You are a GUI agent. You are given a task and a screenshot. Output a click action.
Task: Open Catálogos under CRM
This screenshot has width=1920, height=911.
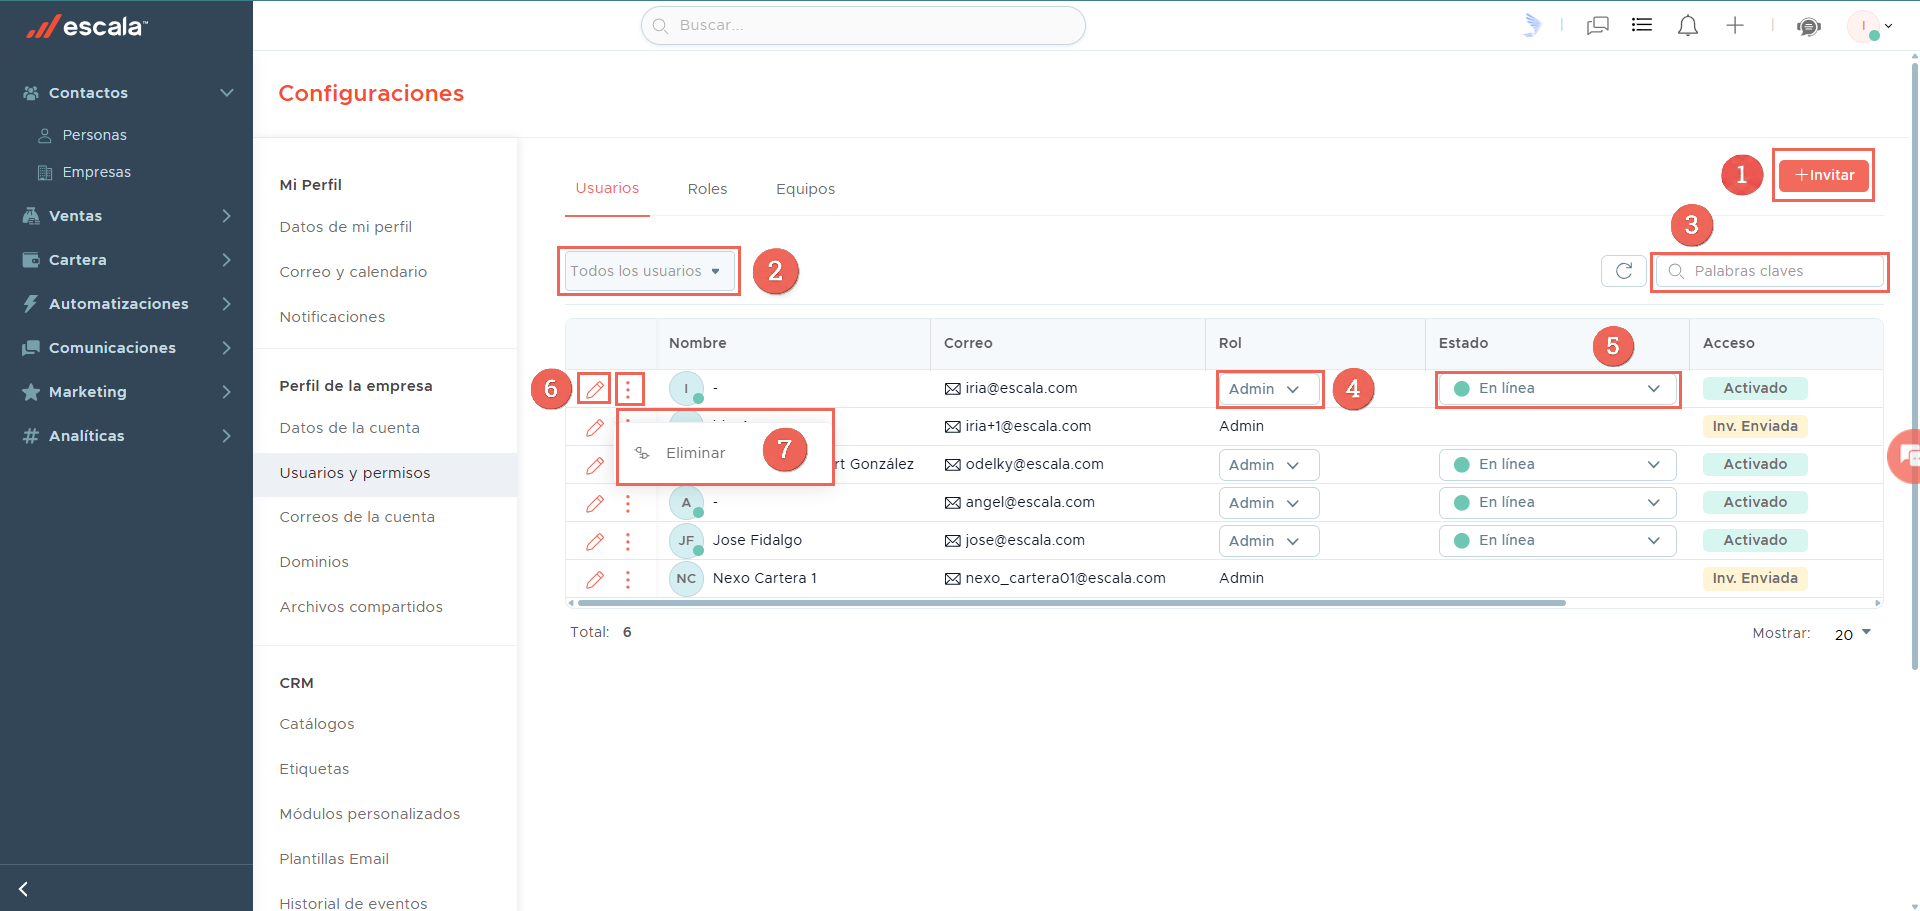(x=317, y=724)
